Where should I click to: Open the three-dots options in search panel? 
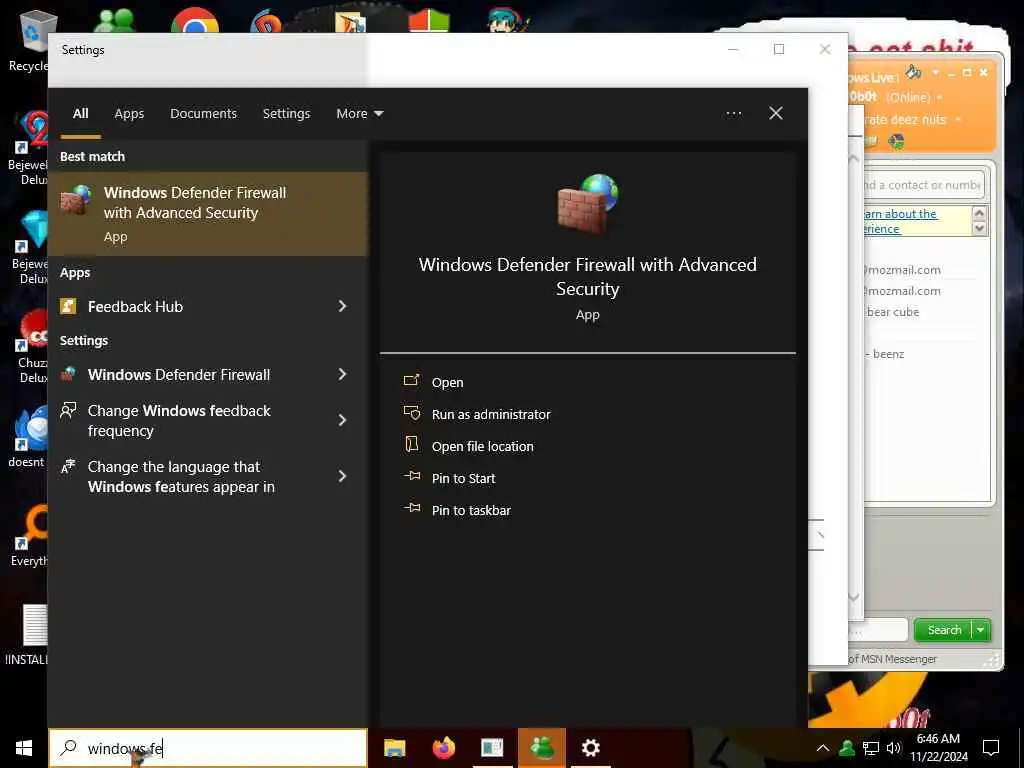pyautogui.click(x=733, y=114)
